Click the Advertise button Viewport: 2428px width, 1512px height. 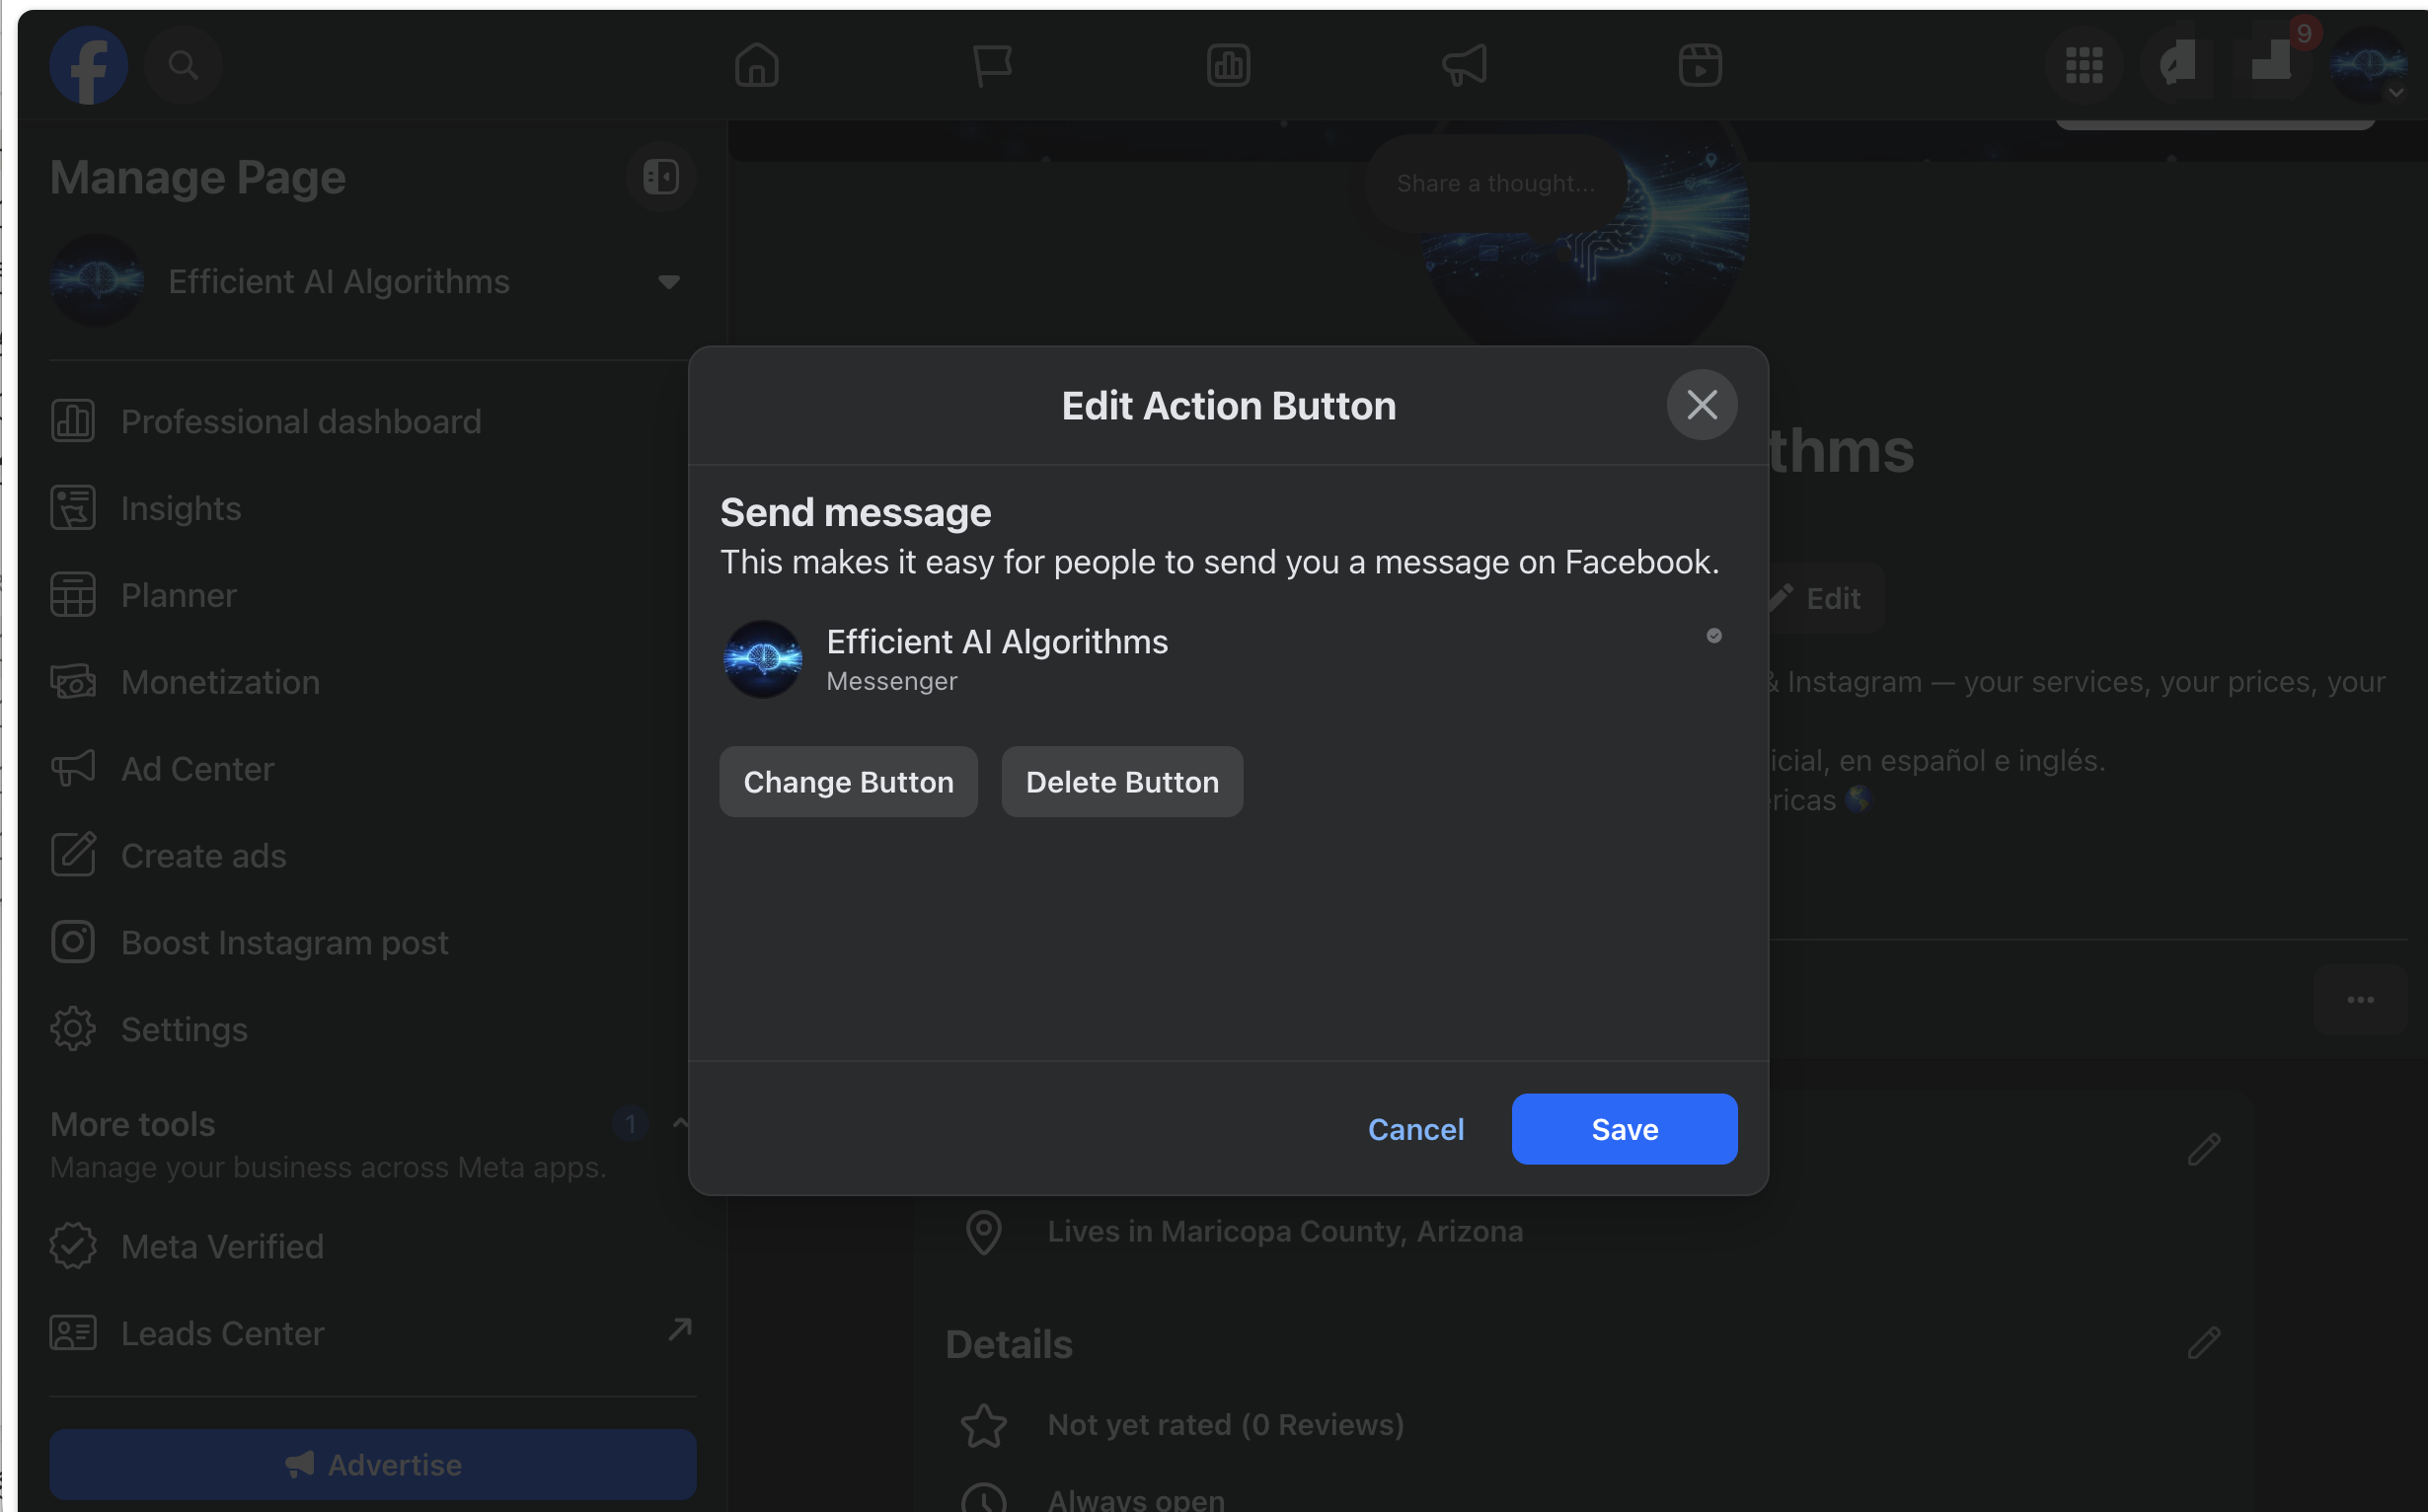[373, 1464]
